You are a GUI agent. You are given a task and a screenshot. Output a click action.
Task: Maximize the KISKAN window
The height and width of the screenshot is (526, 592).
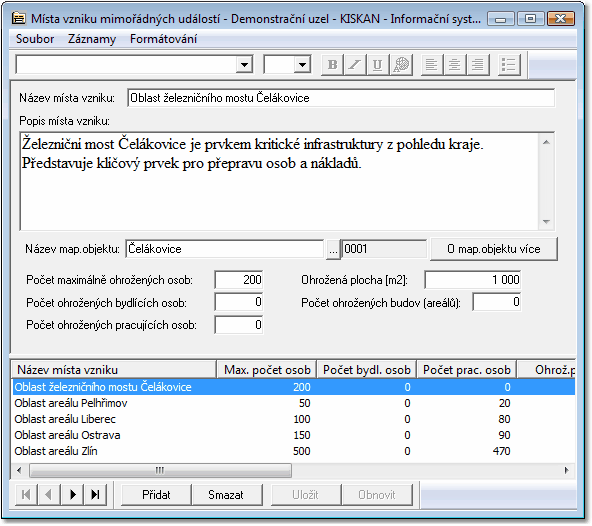(530, 19)
